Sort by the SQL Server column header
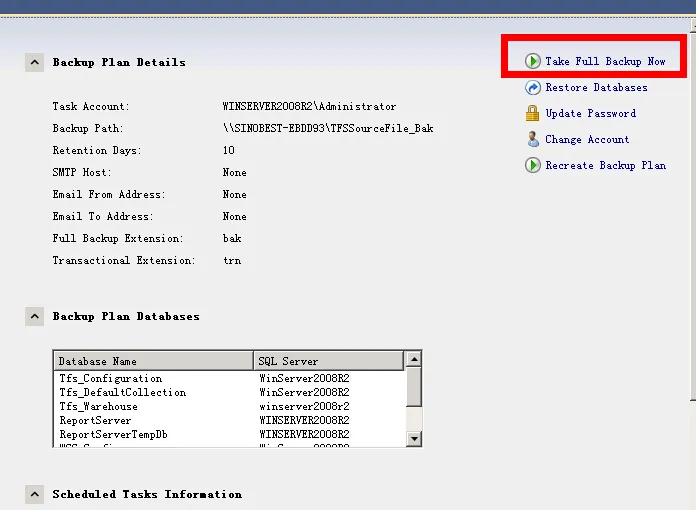 (328, 361)
